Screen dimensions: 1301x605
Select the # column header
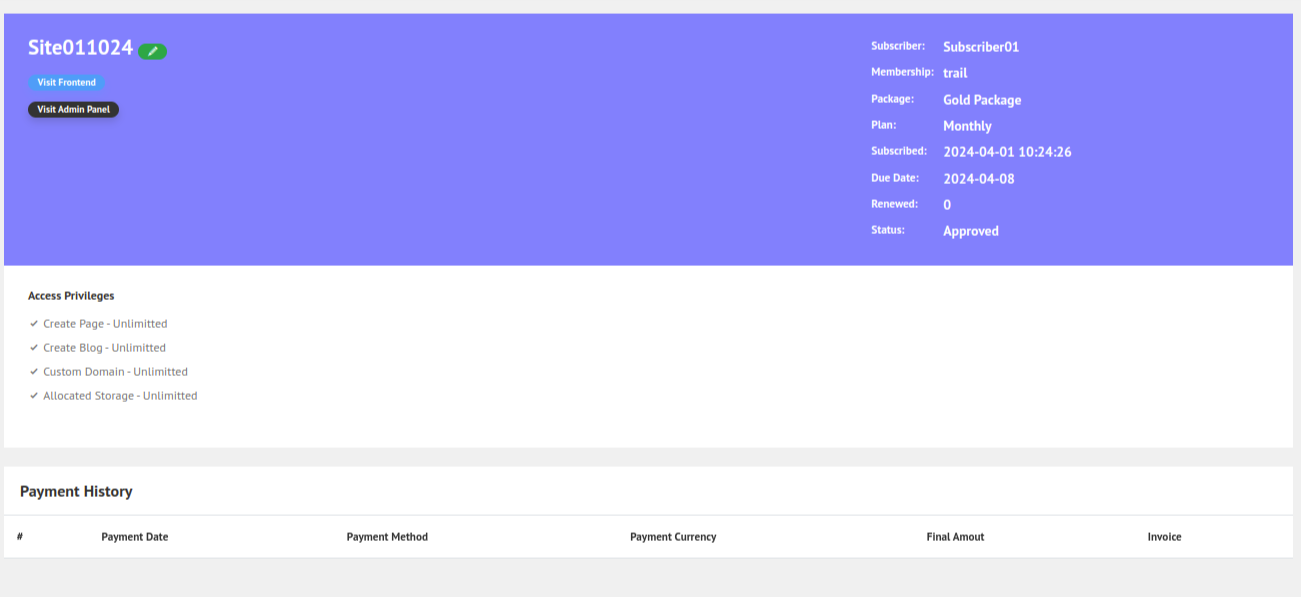click(x=20, y=537)
